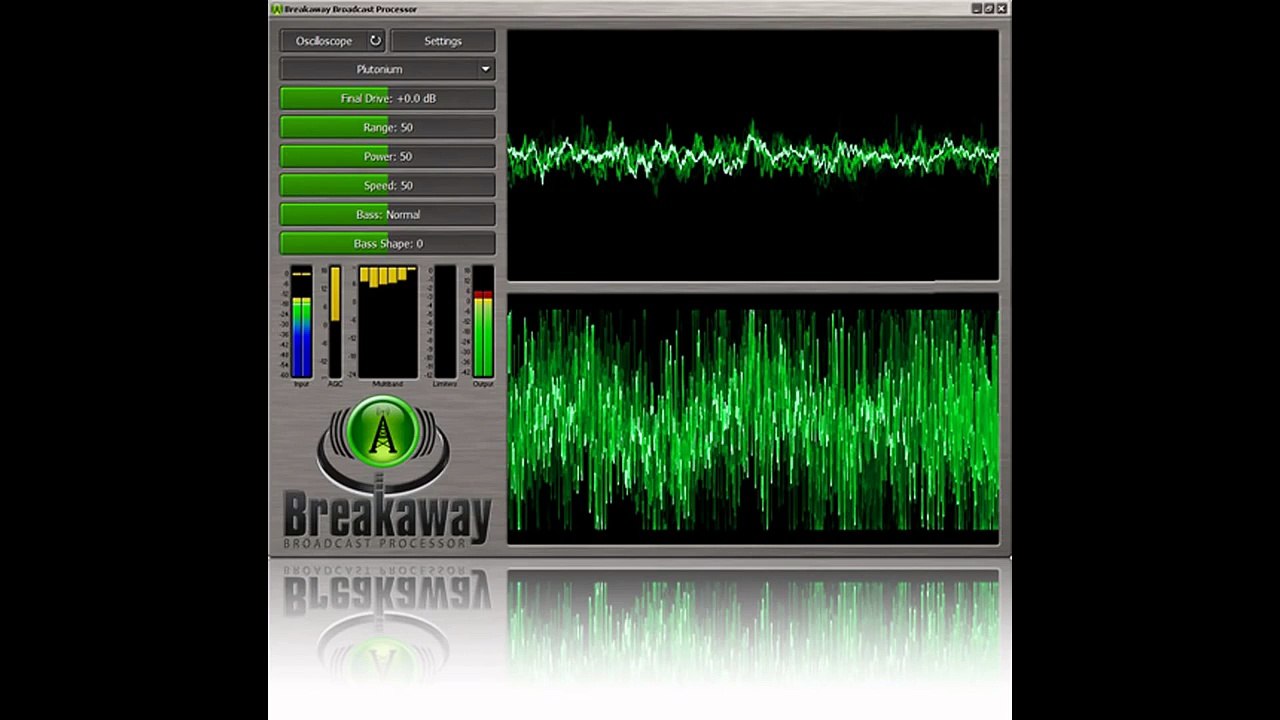This screenshot has height=720, width=1280.
Task: Click the Bass Shape: 0 slider
Action: coord(388,243)
